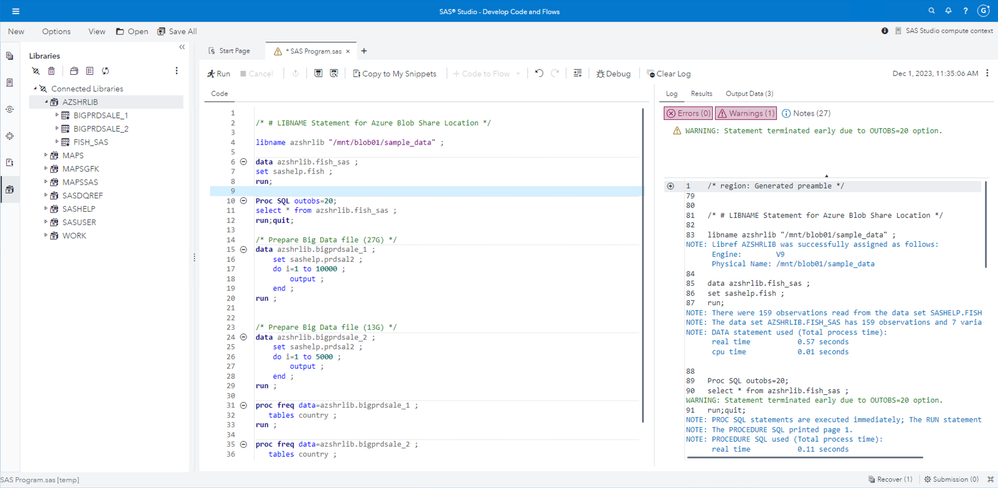Refresh the Libraries panel

point(106,71)
